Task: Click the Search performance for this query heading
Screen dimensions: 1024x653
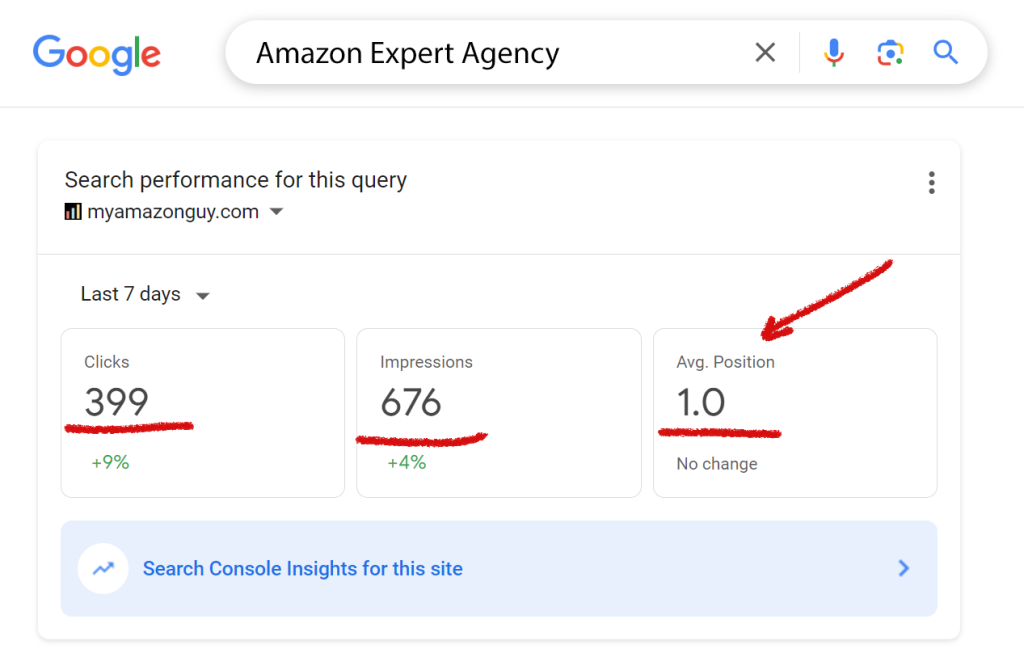Action: [x=236, y=180]
